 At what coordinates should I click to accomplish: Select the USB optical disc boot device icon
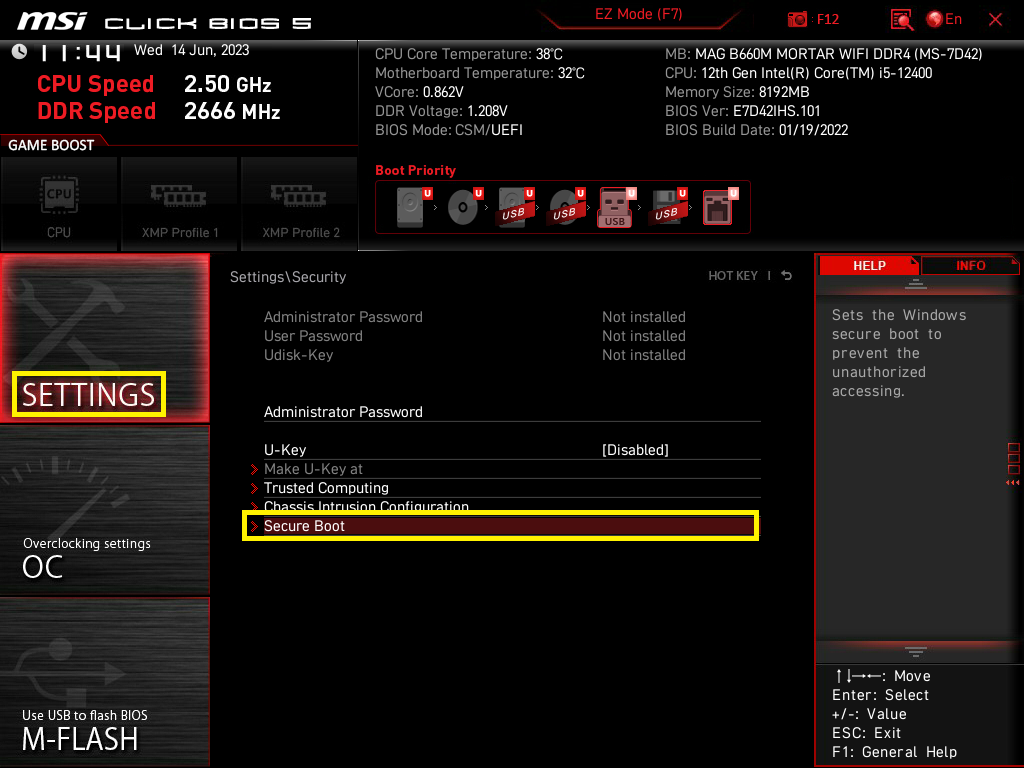click(x=566, y=207)
